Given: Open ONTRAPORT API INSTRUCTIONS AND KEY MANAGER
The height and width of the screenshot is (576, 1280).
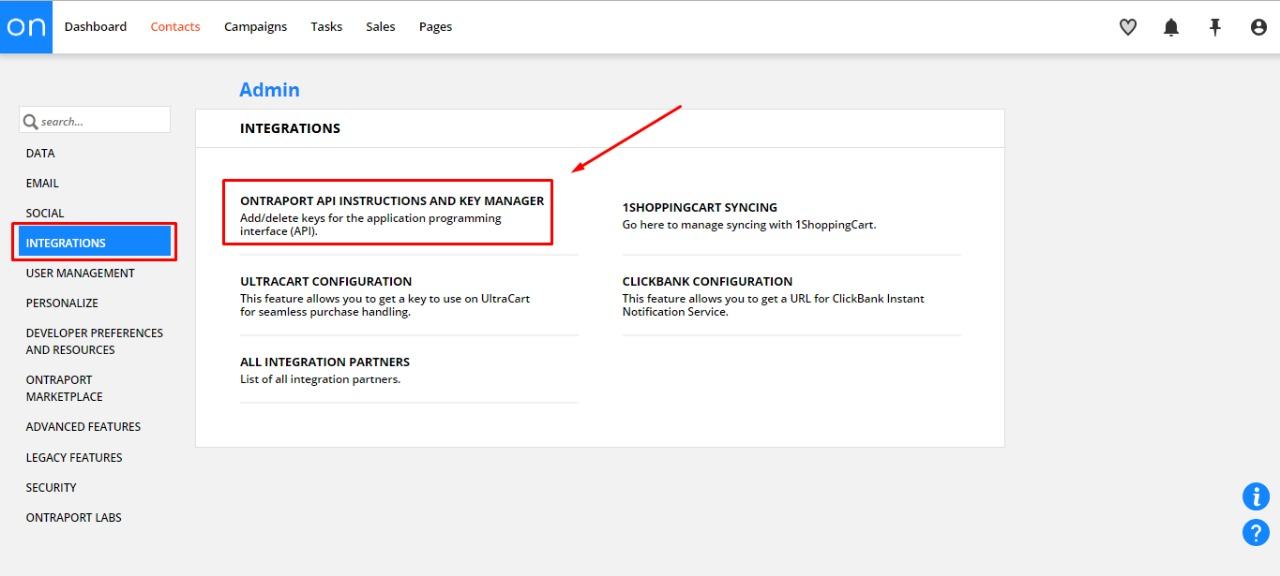Looking at the screenshot, I should click(x=392, y=201).
